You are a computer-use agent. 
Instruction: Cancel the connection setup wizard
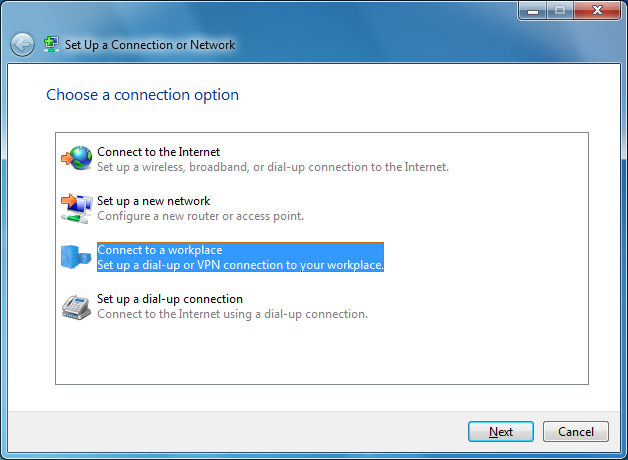[575, 432]
